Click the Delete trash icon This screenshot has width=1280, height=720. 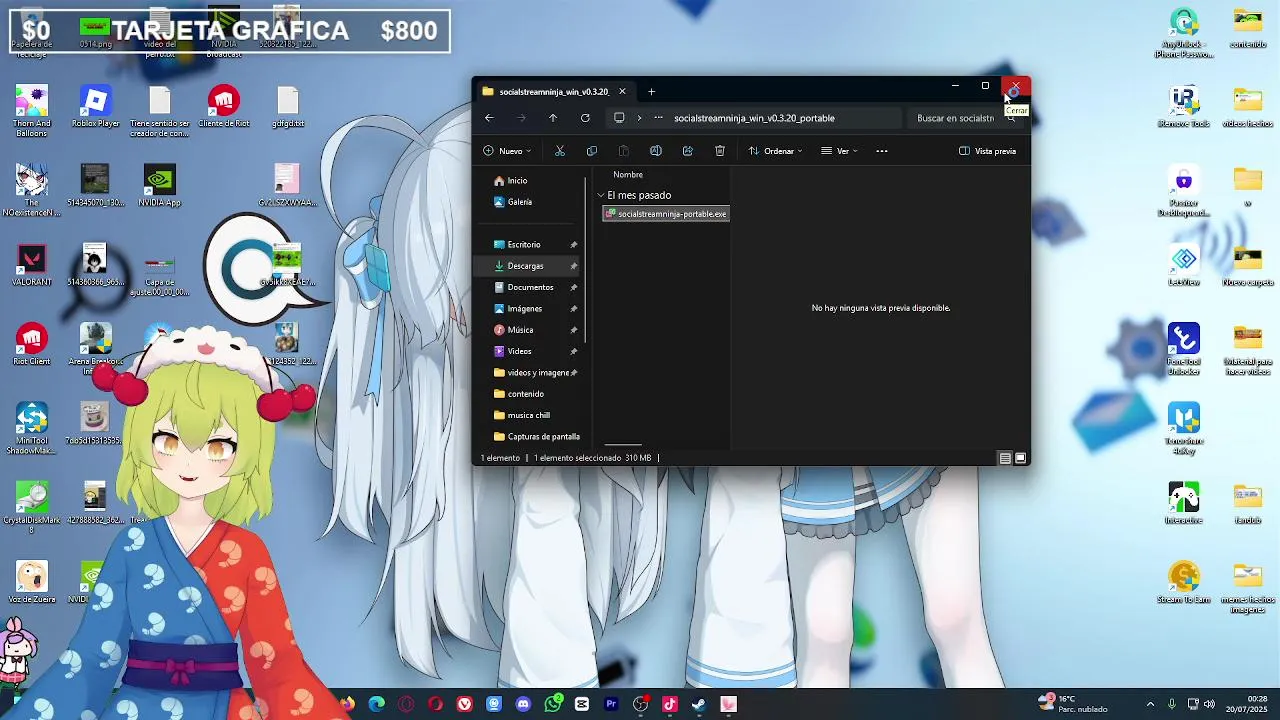click(720, 151)
